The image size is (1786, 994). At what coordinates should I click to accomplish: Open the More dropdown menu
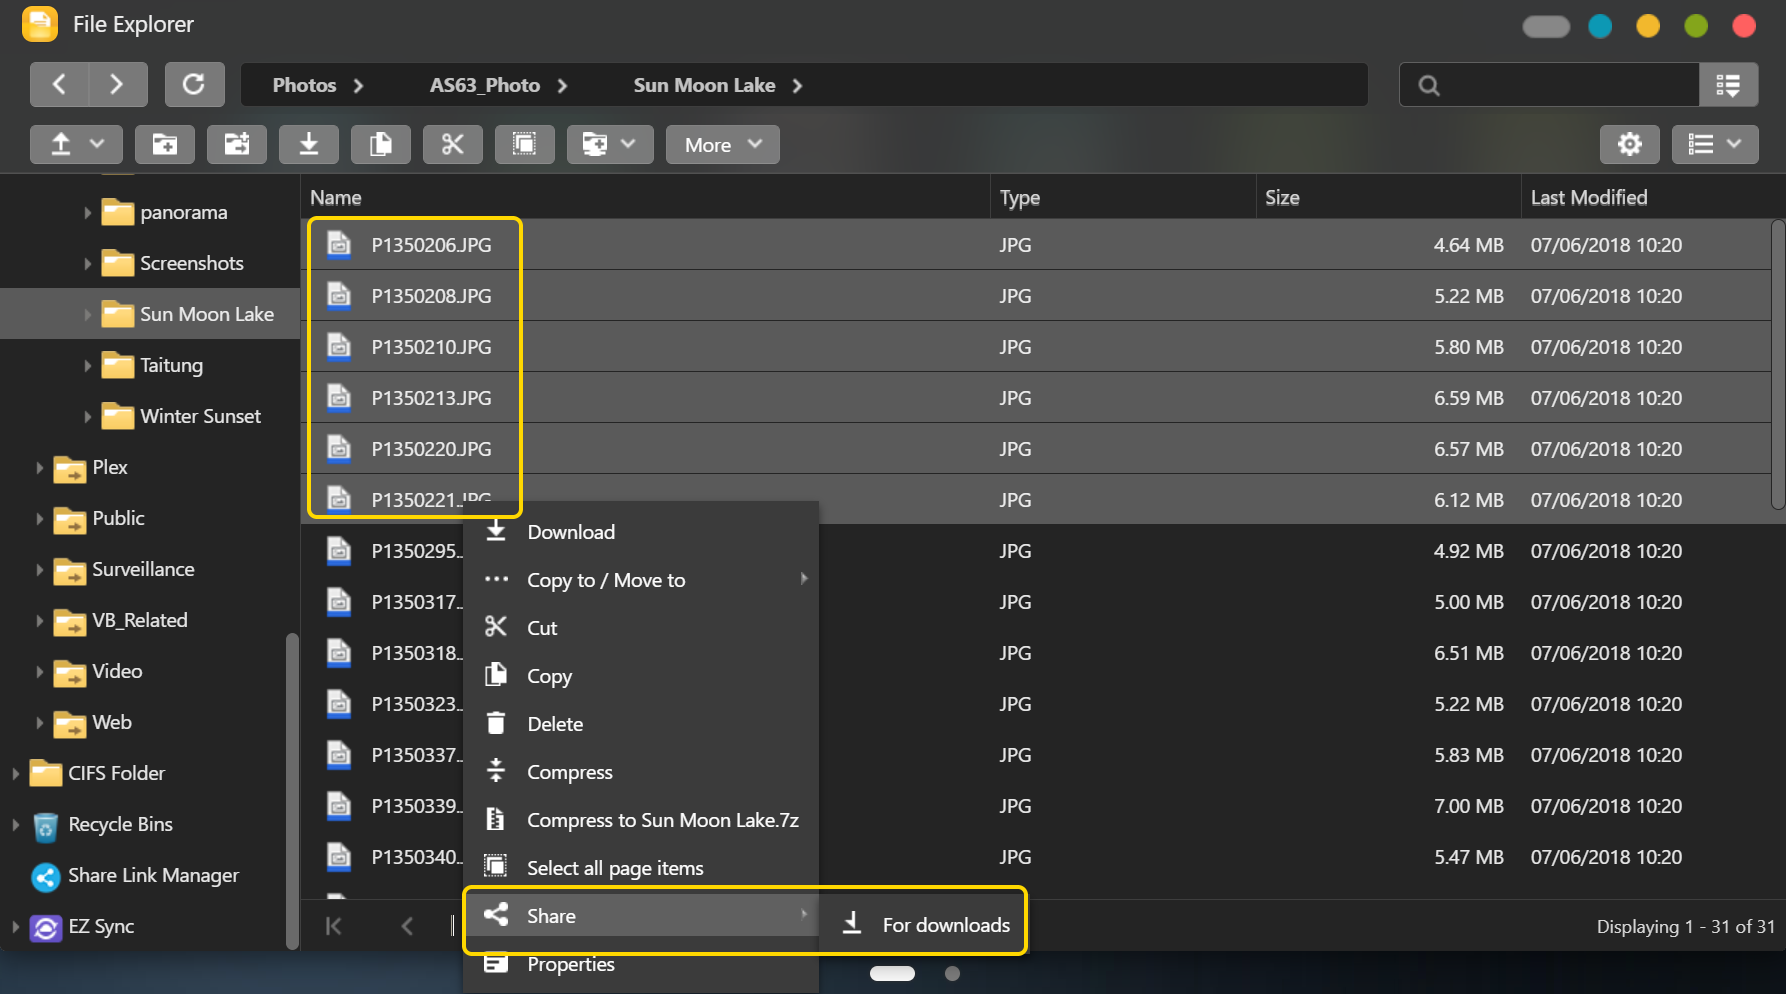(723, 144)
